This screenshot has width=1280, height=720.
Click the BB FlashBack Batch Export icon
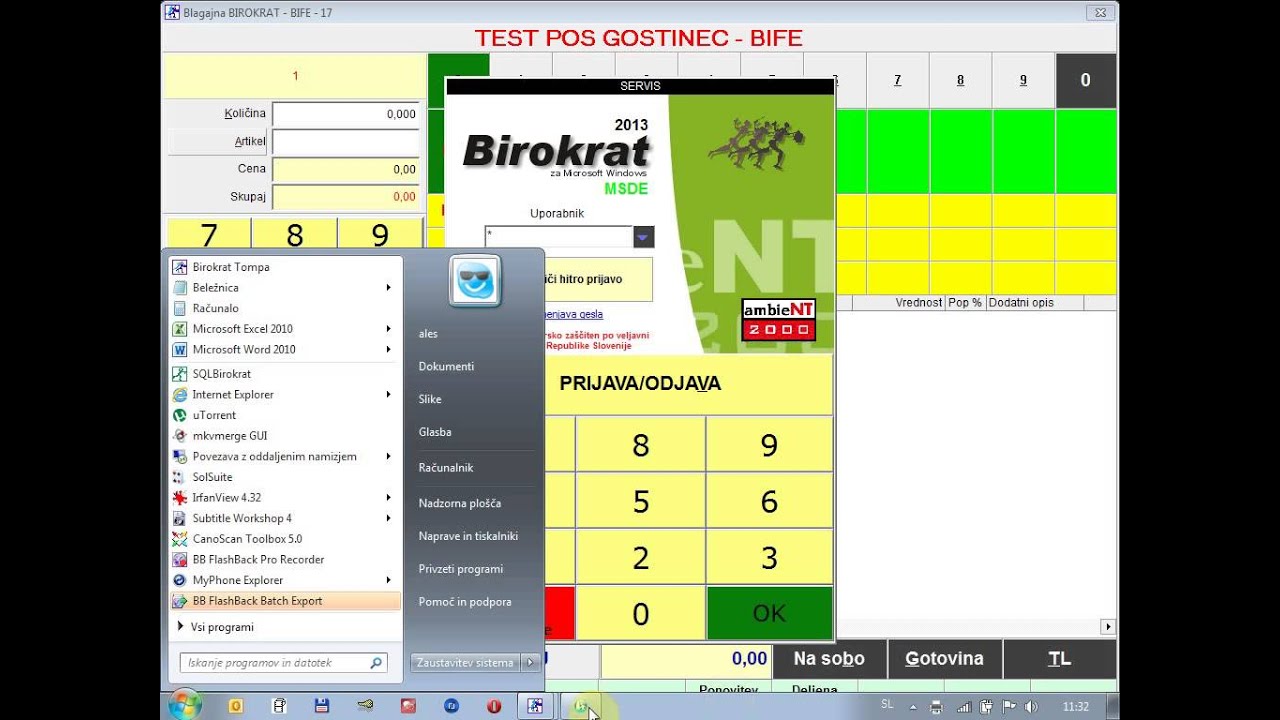(x=180, y=601)
